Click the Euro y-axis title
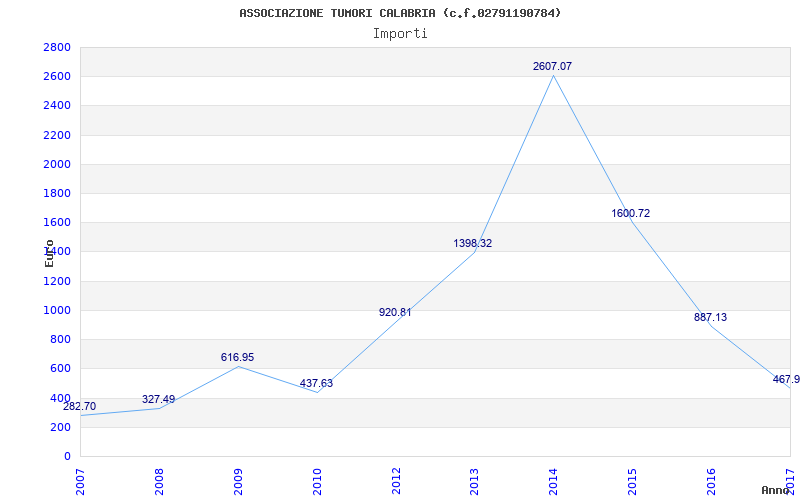800x500 pixels. point(49,254)
